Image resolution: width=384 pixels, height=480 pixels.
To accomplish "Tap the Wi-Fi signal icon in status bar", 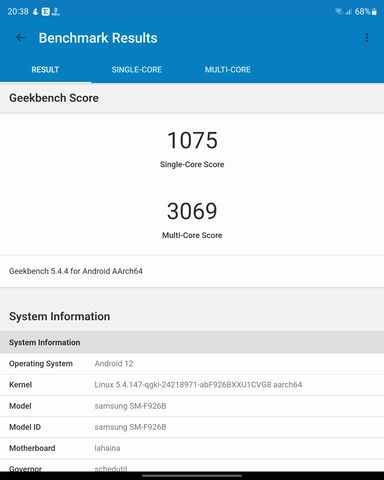I will point(339,12).
